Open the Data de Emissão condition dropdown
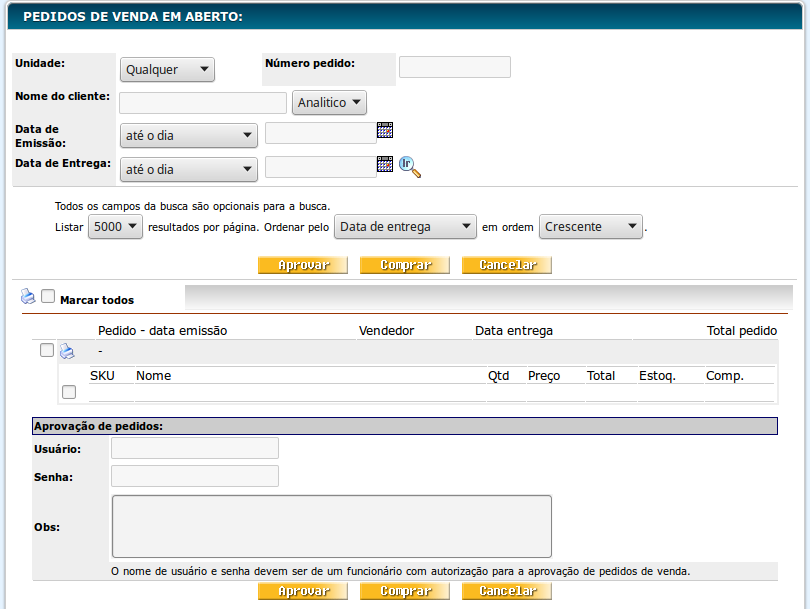 pos(188,136)
